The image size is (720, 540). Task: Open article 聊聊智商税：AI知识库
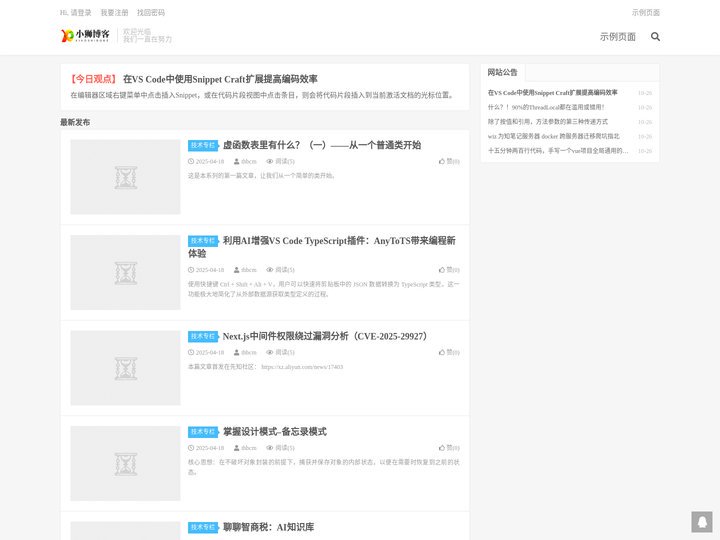pyautogui.click(x=269, y=527)
